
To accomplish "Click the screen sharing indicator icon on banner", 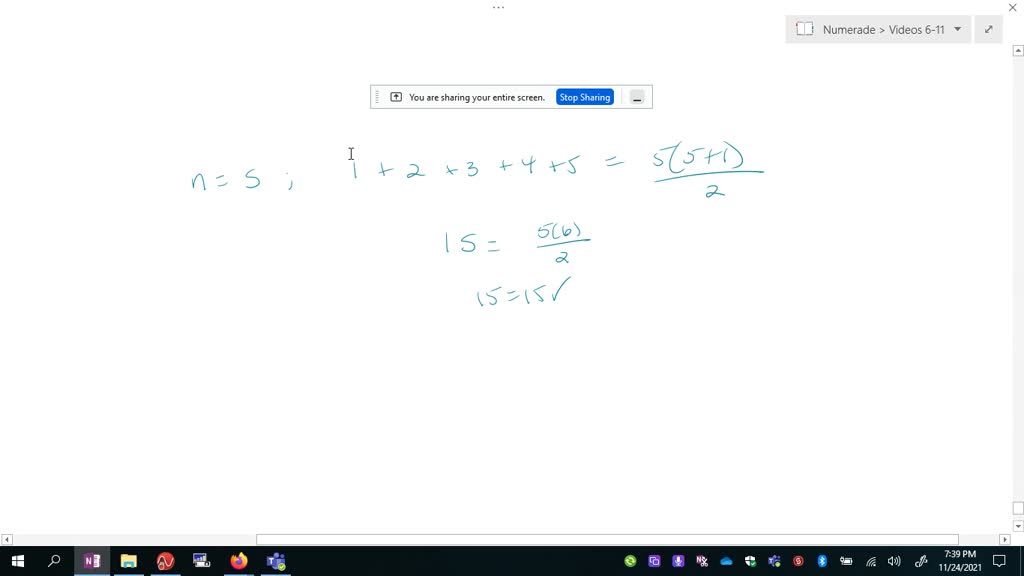I will pyautogui.click(x=394, y=97).
